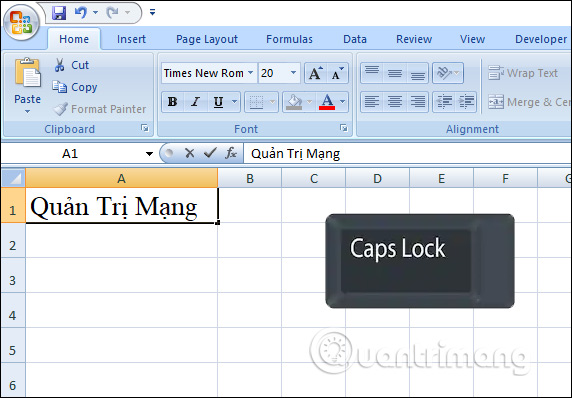Click the Paste clipboard icon
Viewport: 572px width, 398px height.
(x=28, y=73)
